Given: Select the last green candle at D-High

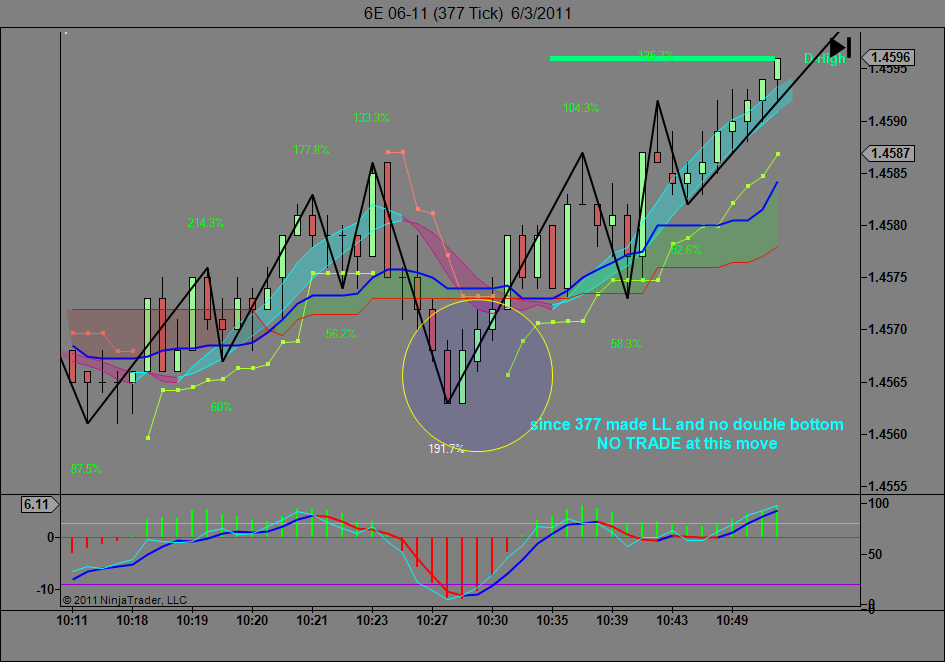Looking at the screenshot, I should pos(777,69).
